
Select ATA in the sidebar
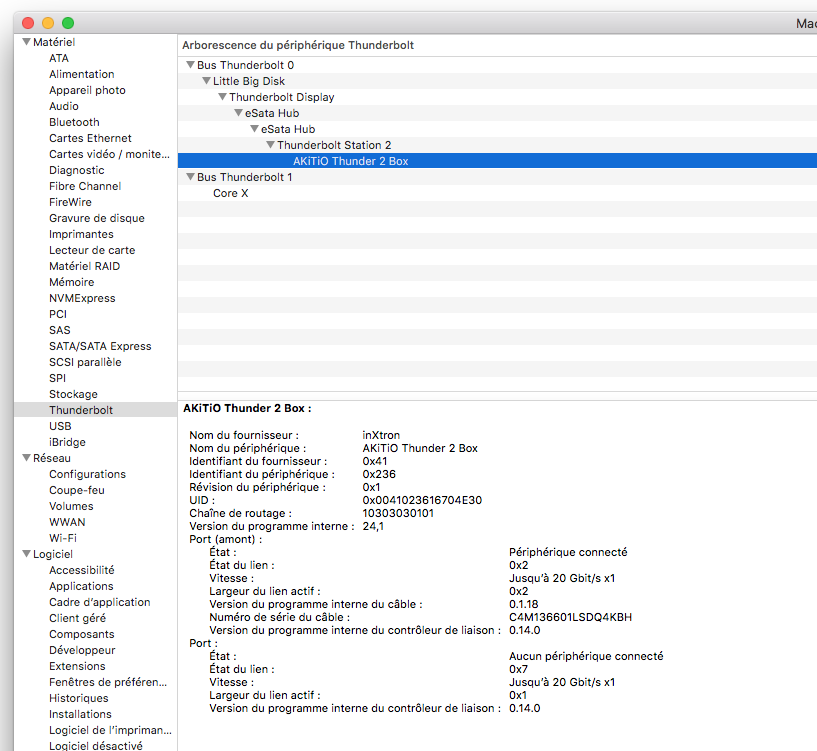pos(59,58)
